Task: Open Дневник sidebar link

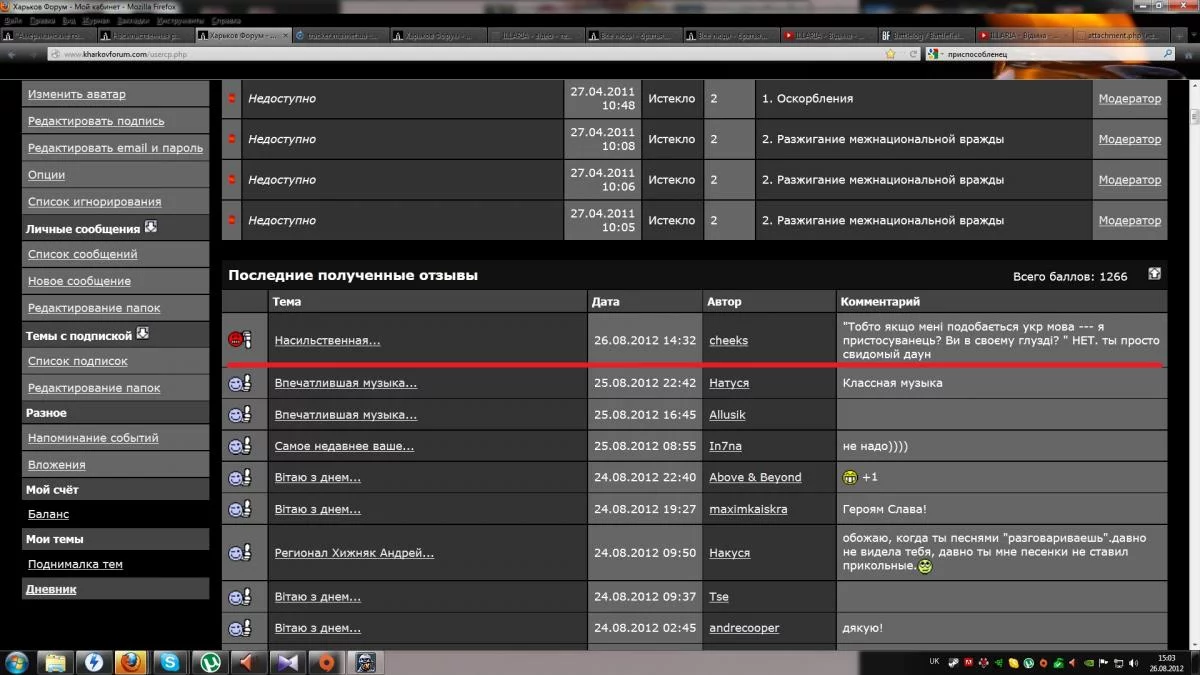Action: click(x=51, y=589)
